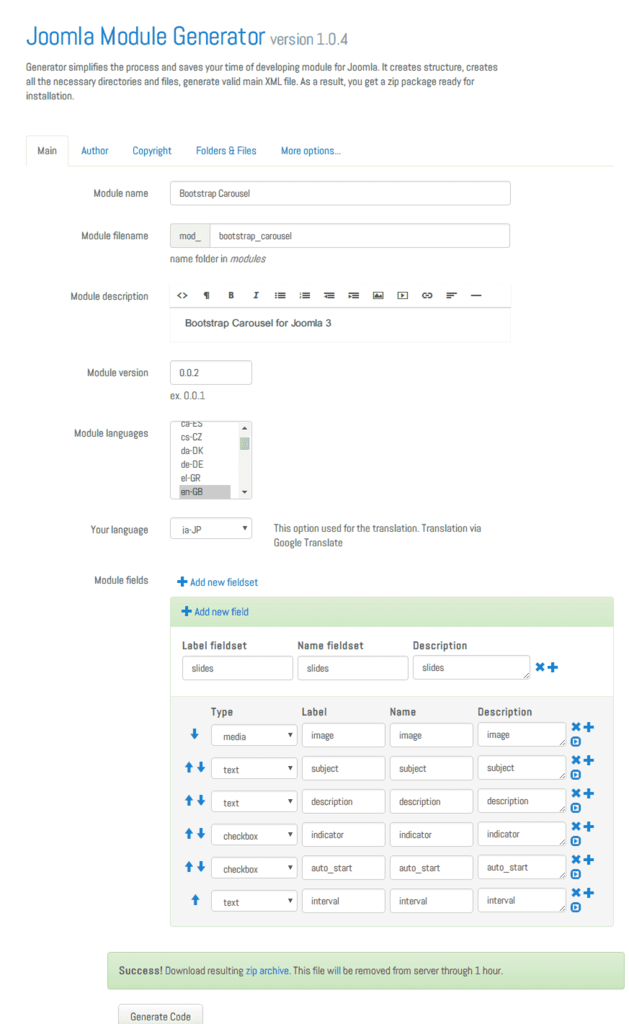Open text alignment icon in editor toolbar
This screenshot has height=1024, width=629.
[451, 295]
